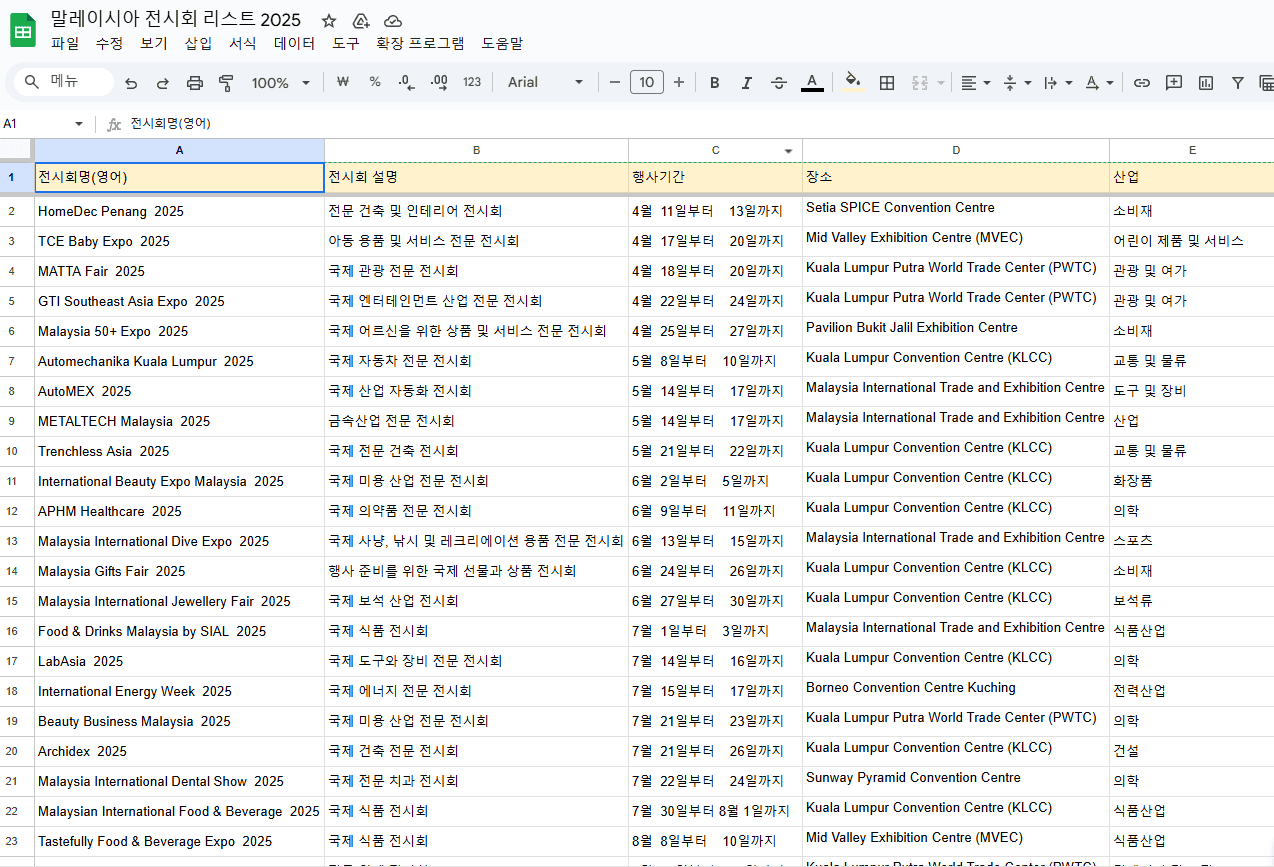Print the spreadsheet
Viewport: 1274px width, 867px height.
[195, 83]
